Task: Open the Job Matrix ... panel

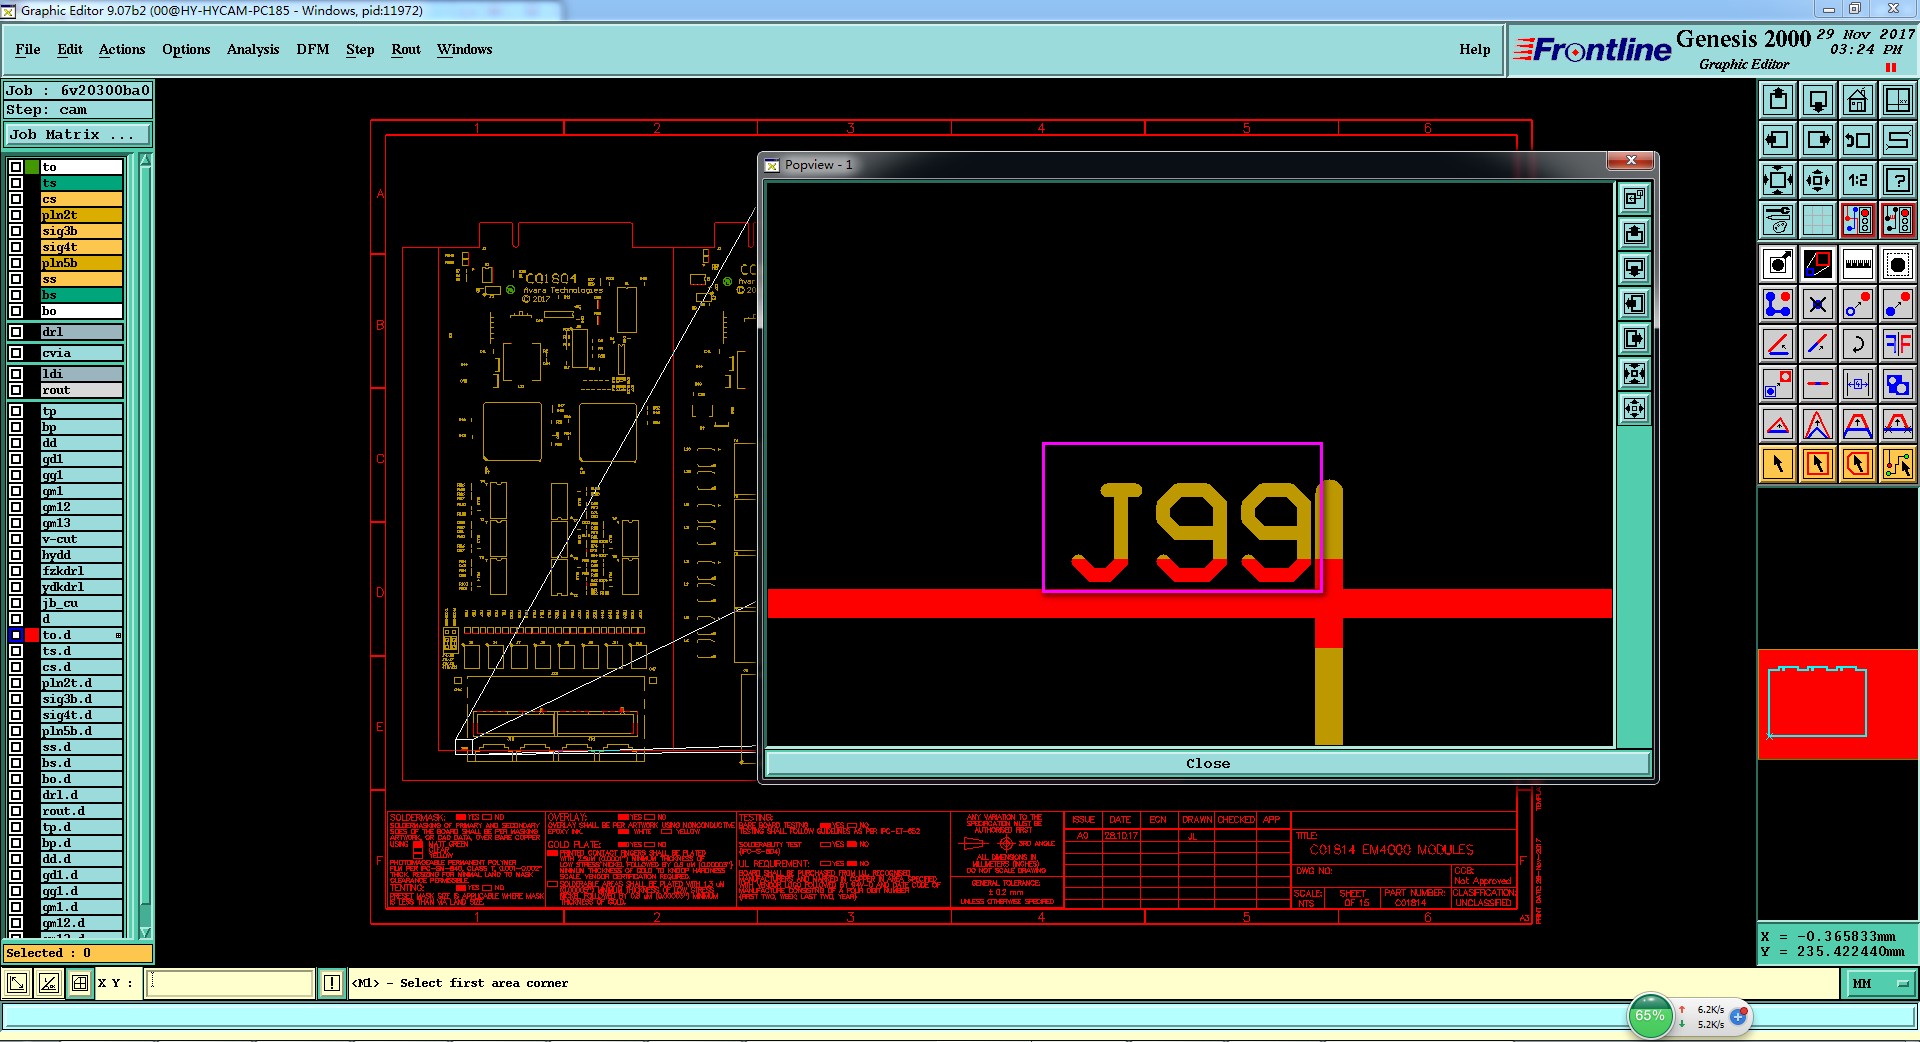Action: [78, 134]
